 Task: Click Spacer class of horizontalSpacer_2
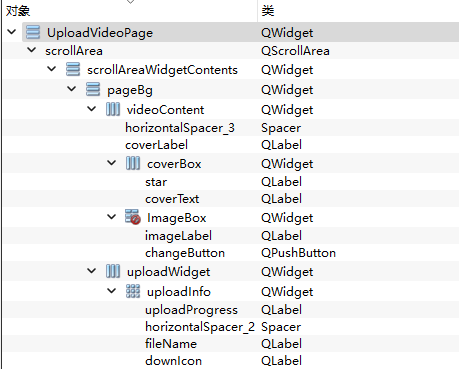[x=281, y=327]
